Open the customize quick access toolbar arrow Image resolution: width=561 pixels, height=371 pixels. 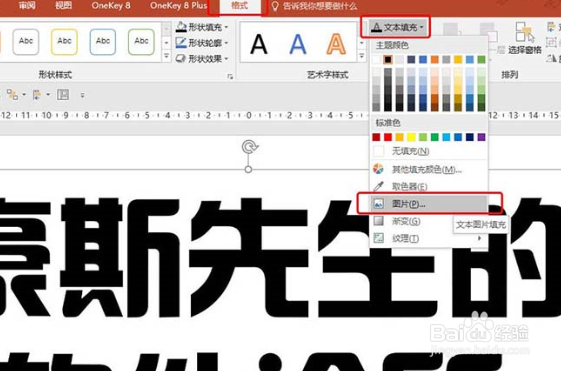pos(82,95)
